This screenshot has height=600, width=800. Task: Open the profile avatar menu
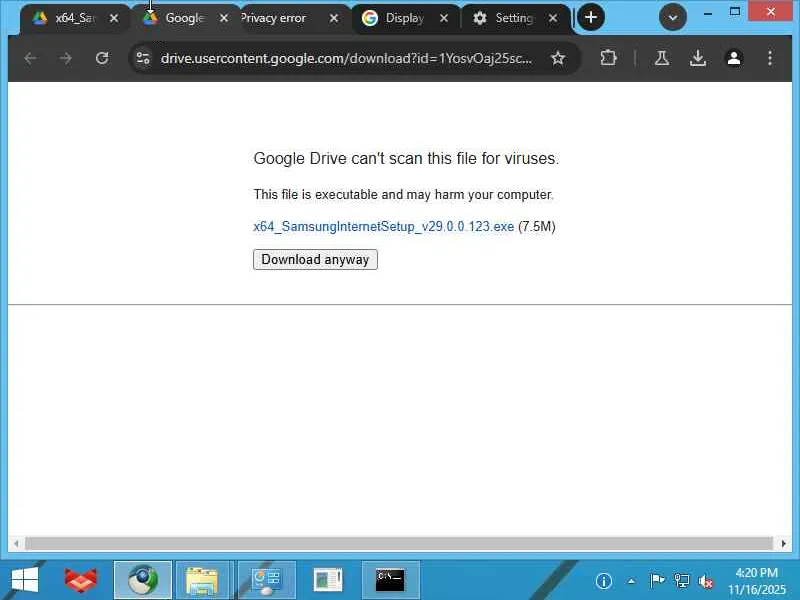[734, 58]
